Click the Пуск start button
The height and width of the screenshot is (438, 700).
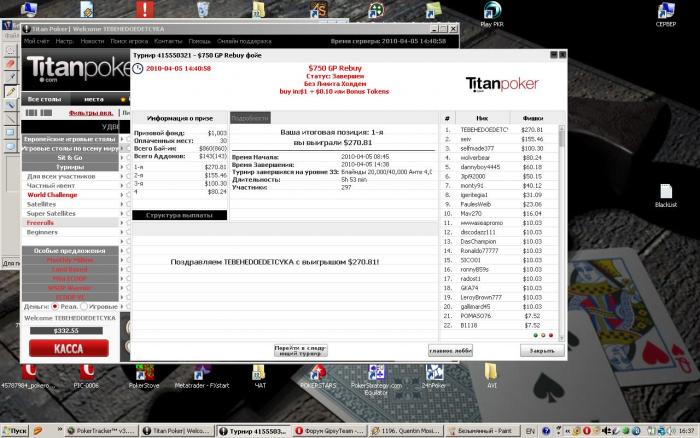point(15,431)
